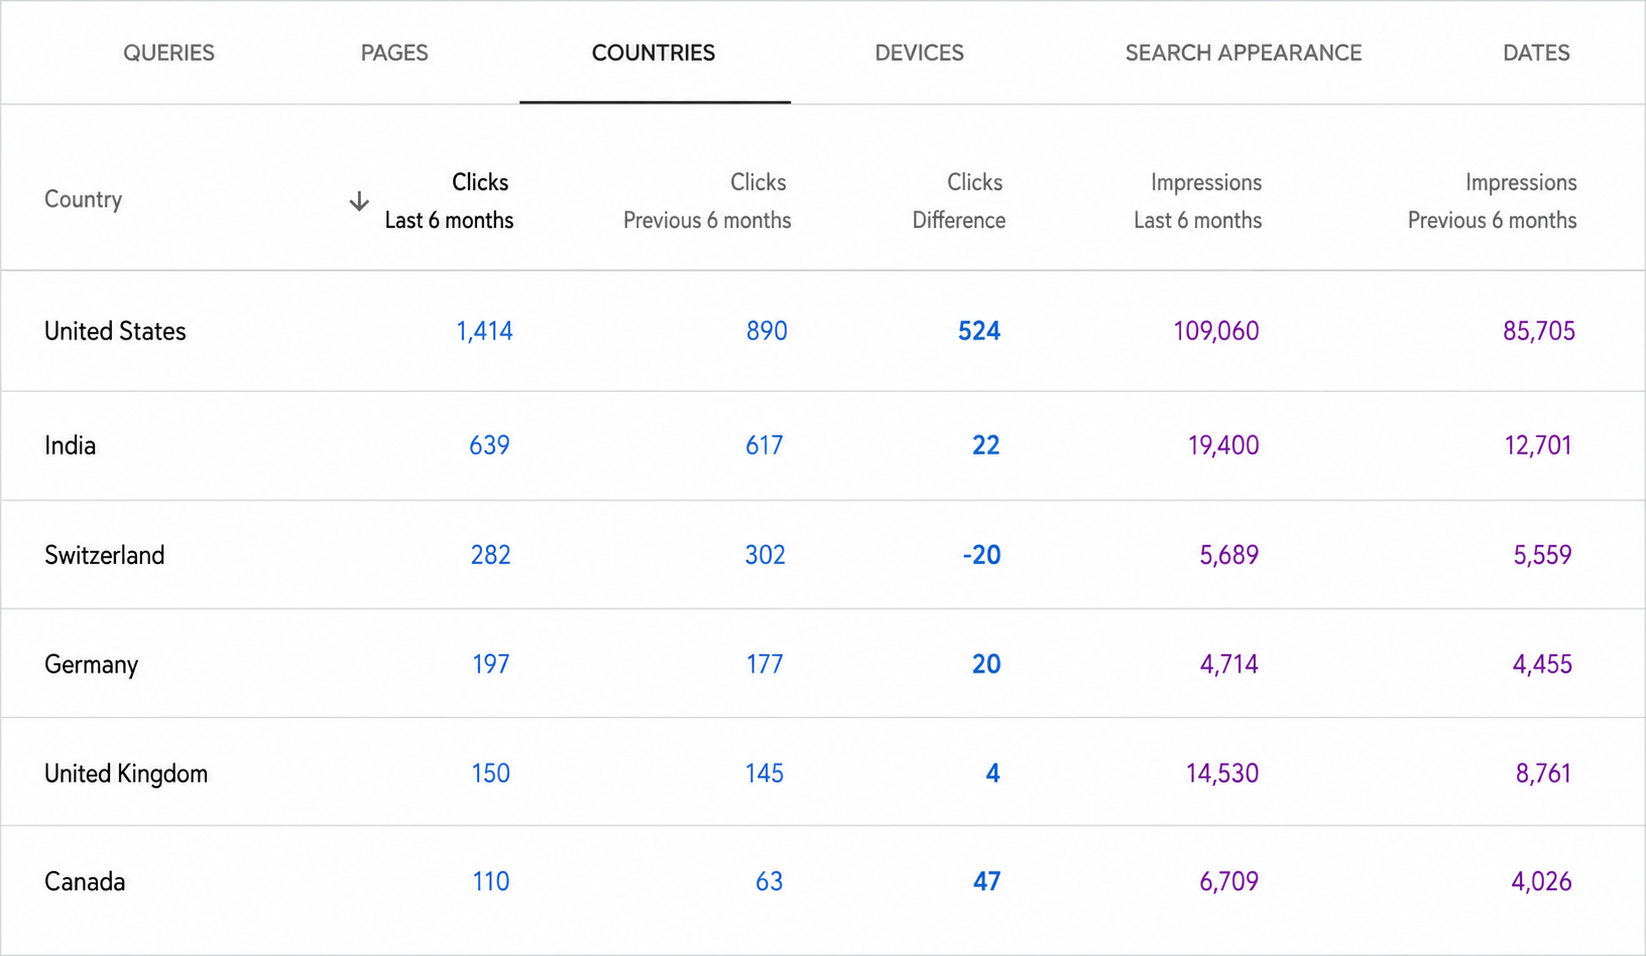Screen dimensions: 1646x956
Task: Click the 4,455 impressions value
Action: tap(1543, 664)
